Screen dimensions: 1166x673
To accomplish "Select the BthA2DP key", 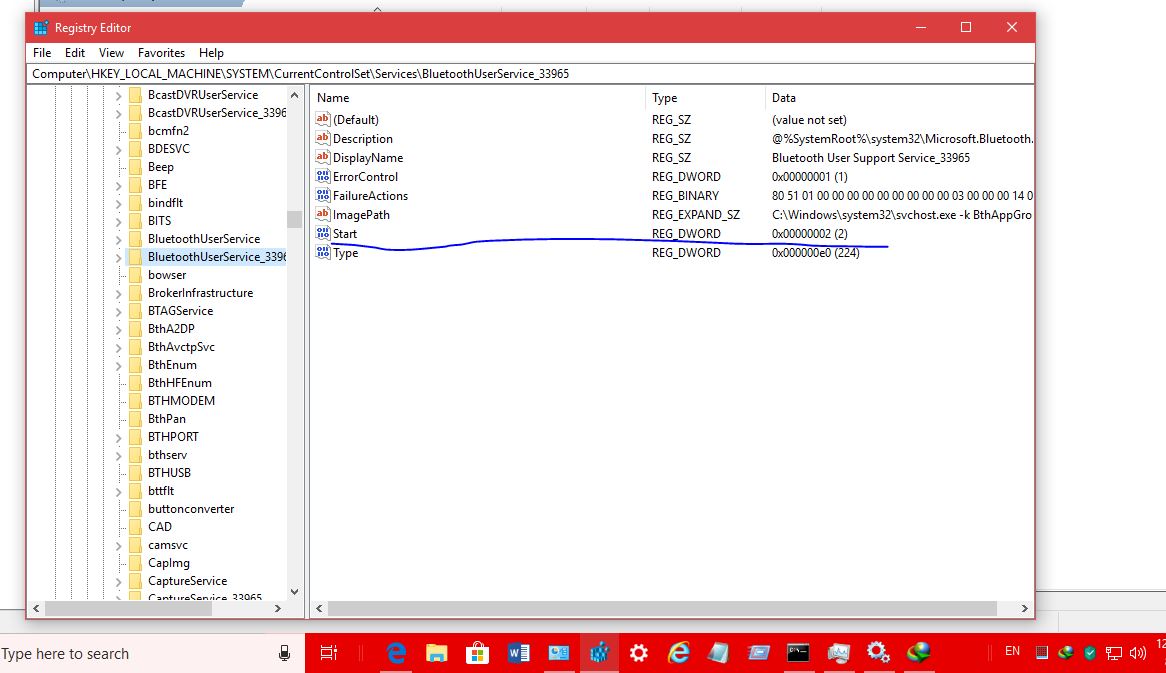I will (x=171, y=329).
